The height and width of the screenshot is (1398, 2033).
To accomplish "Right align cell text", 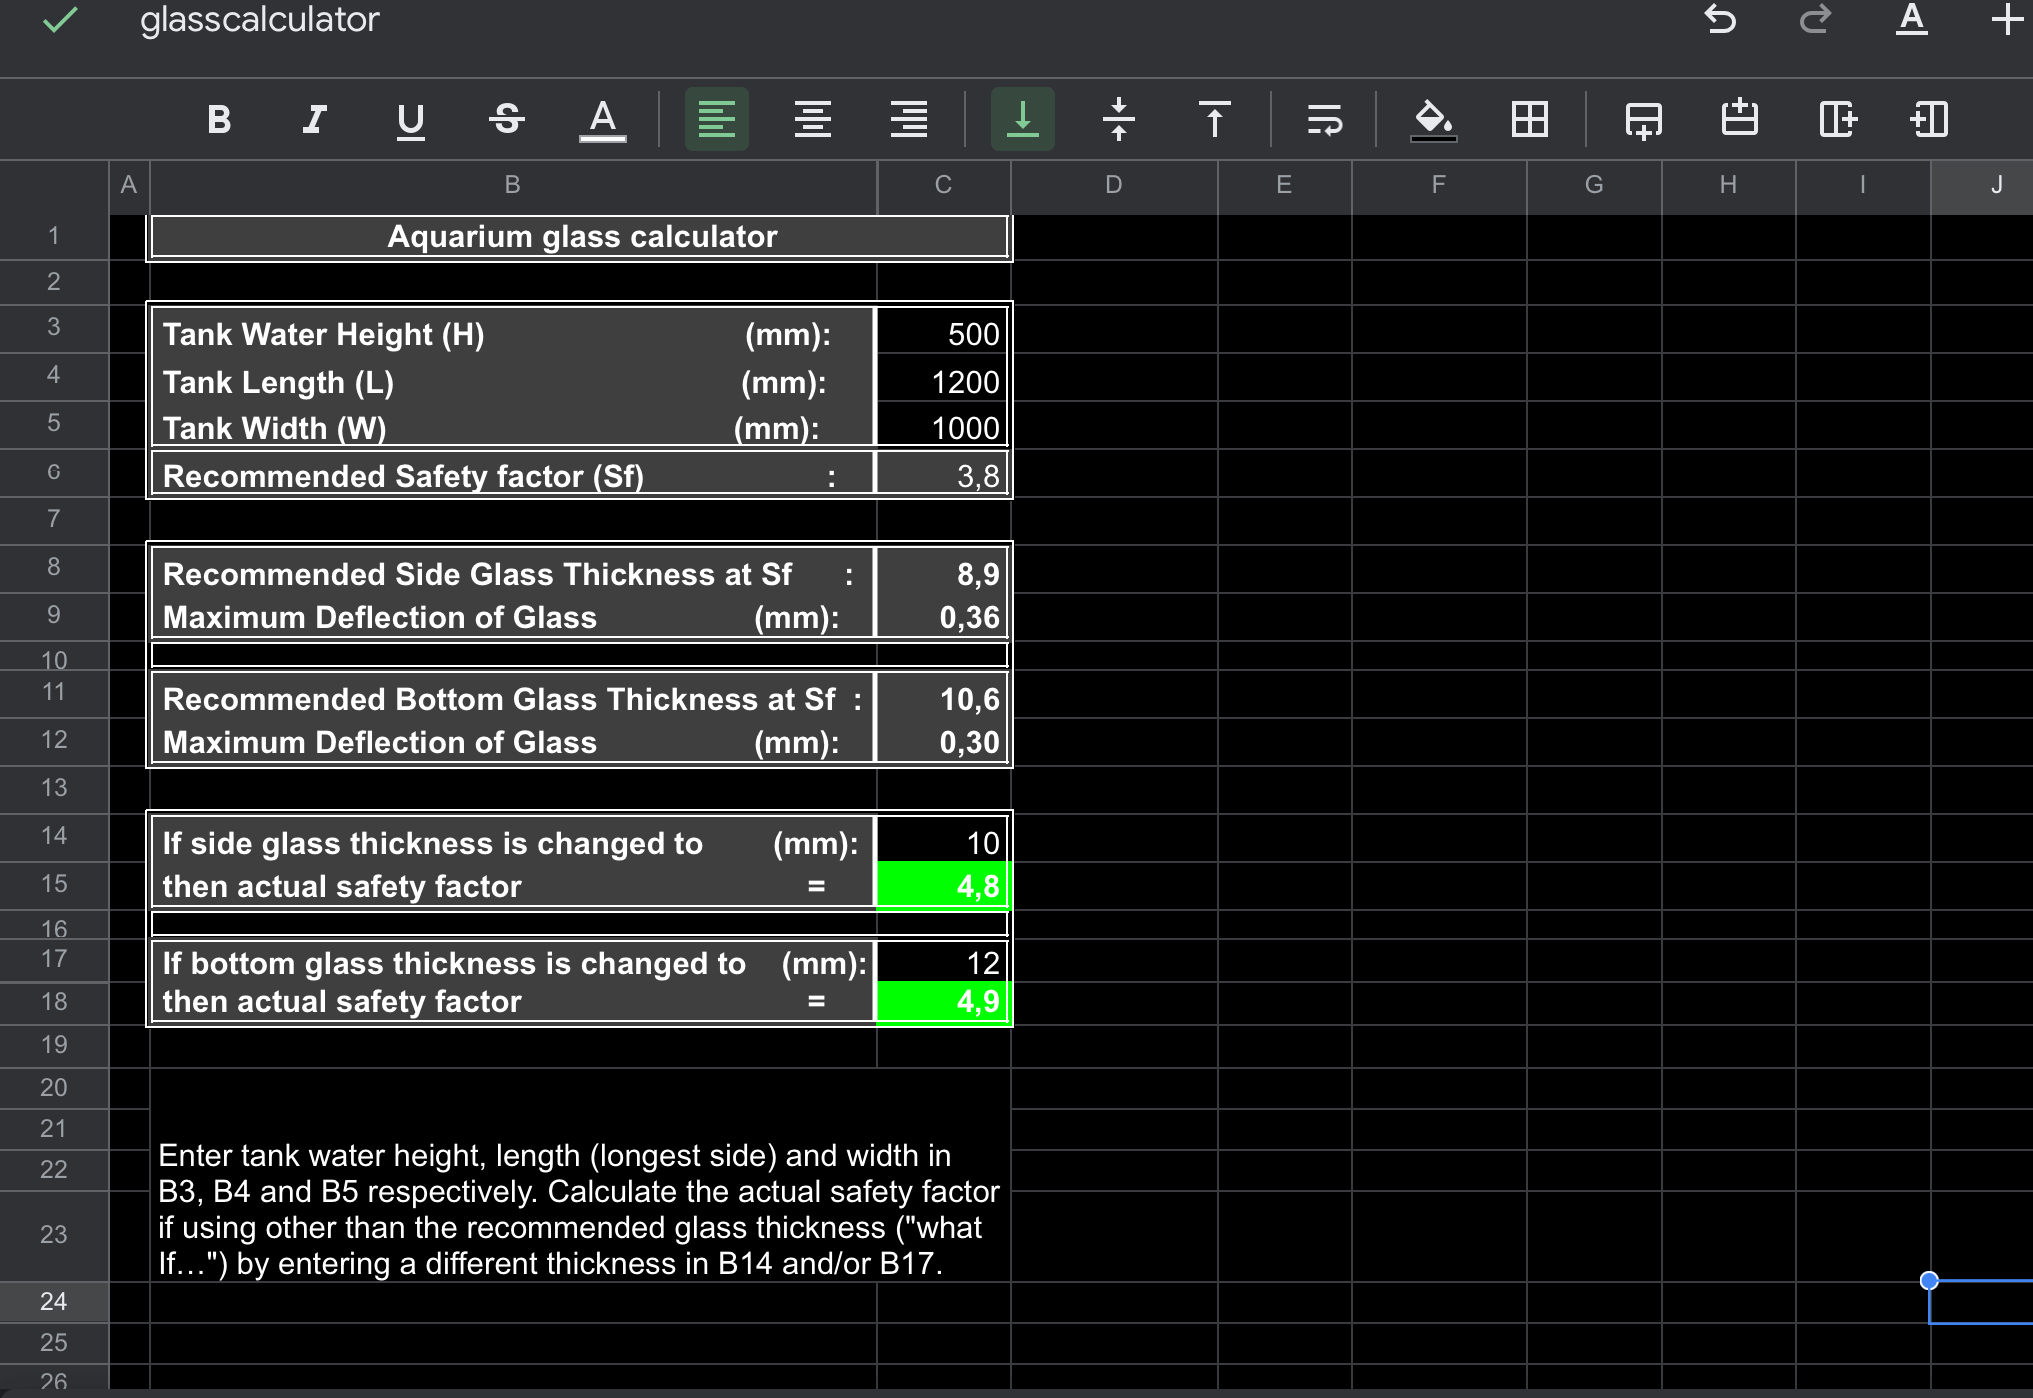I will click(x=908, y=119).
